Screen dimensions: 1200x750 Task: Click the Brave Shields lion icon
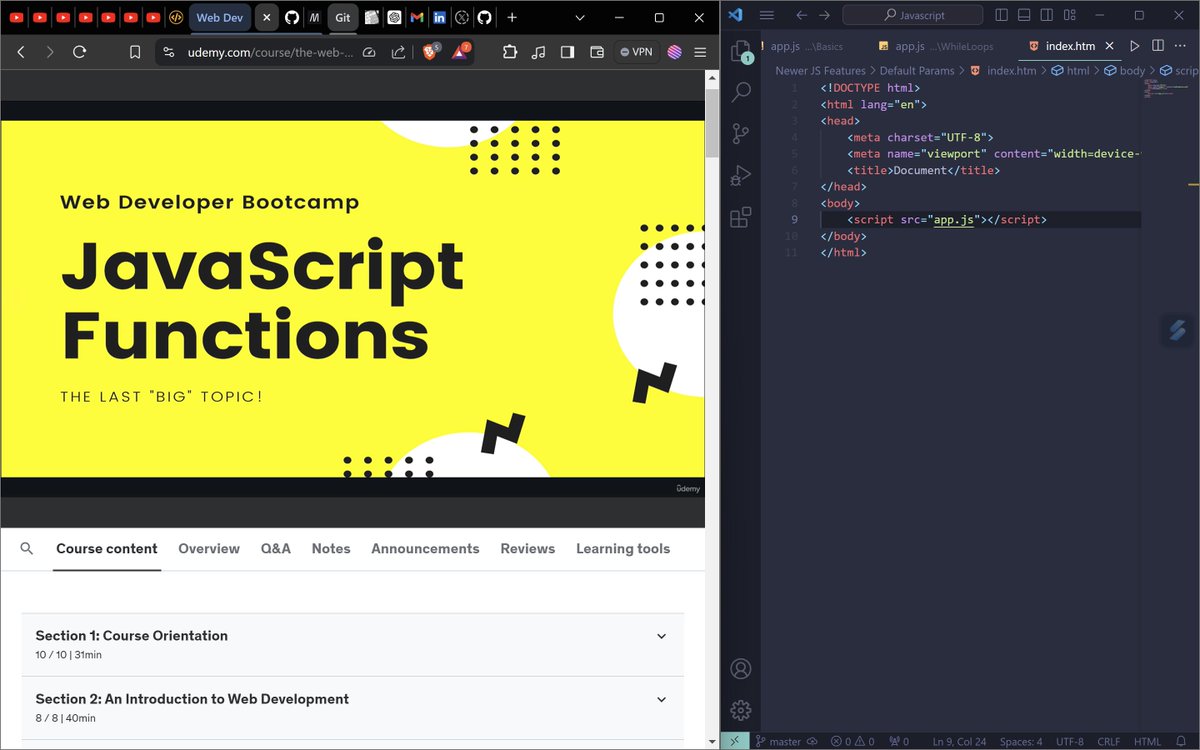431,52
